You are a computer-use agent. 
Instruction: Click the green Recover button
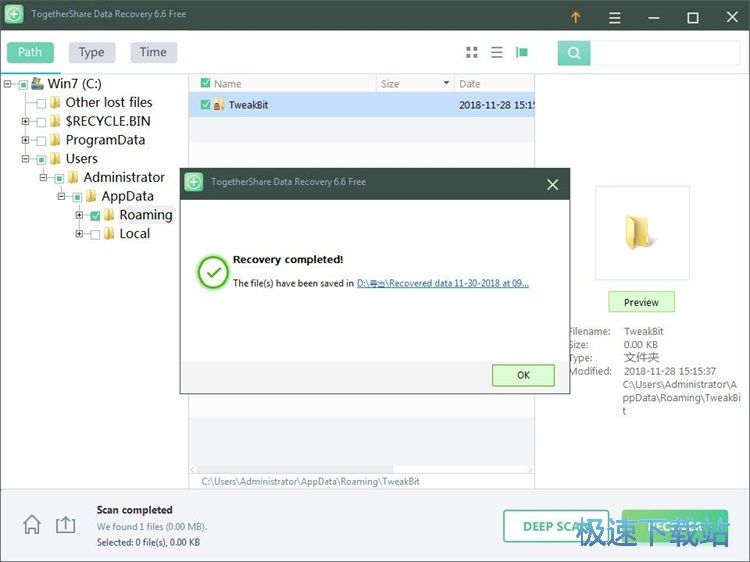pyautogui.click(x=675, y=526)
